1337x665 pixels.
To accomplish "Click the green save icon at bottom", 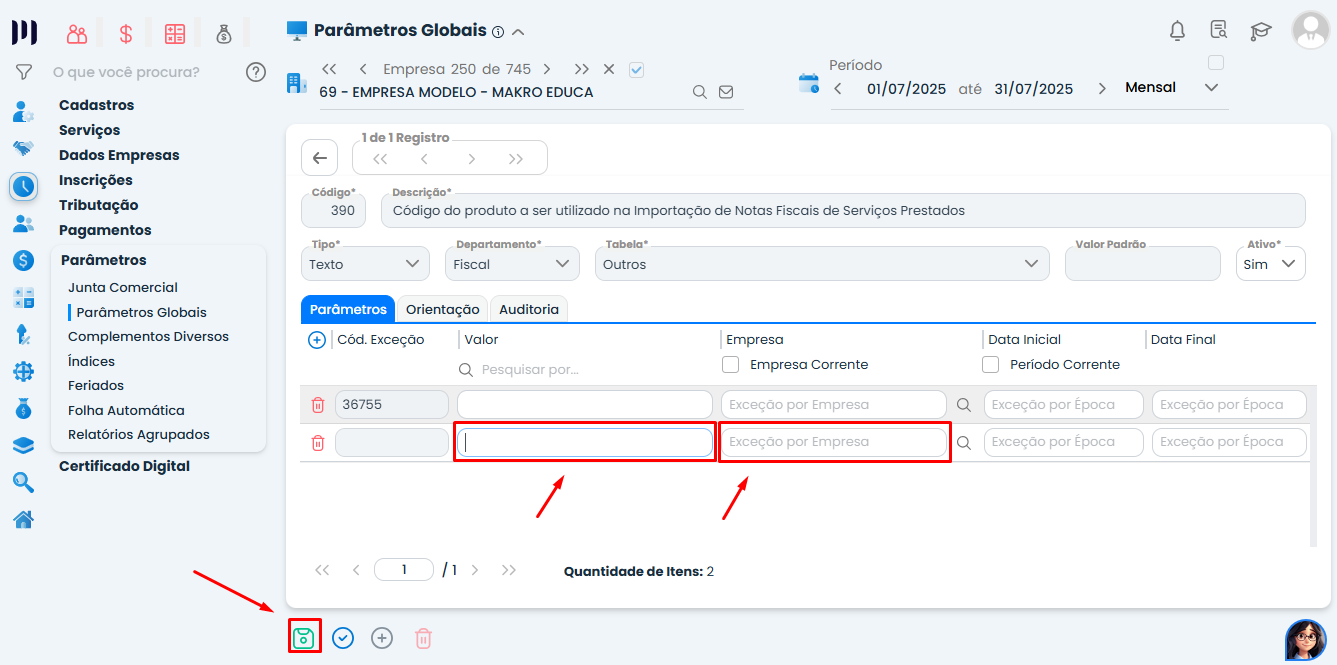I will [x=304, y=637].
